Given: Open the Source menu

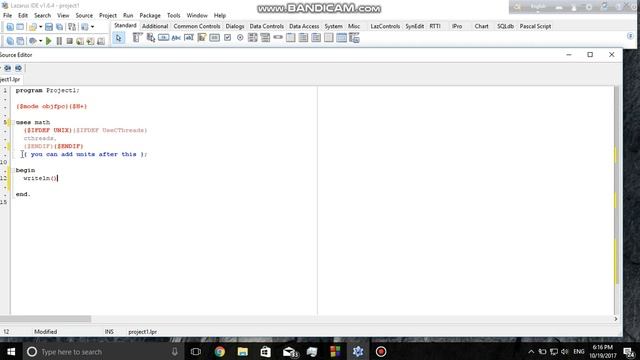Looking at the screenshot, I should pyautogui.click(x=84, y=16).
